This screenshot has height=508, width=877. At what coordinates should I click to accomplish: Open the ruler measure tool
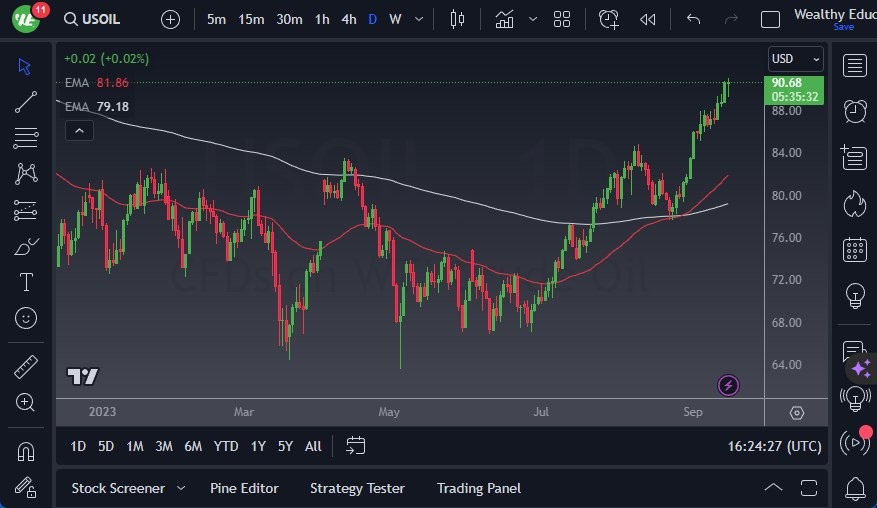(26, 367)
